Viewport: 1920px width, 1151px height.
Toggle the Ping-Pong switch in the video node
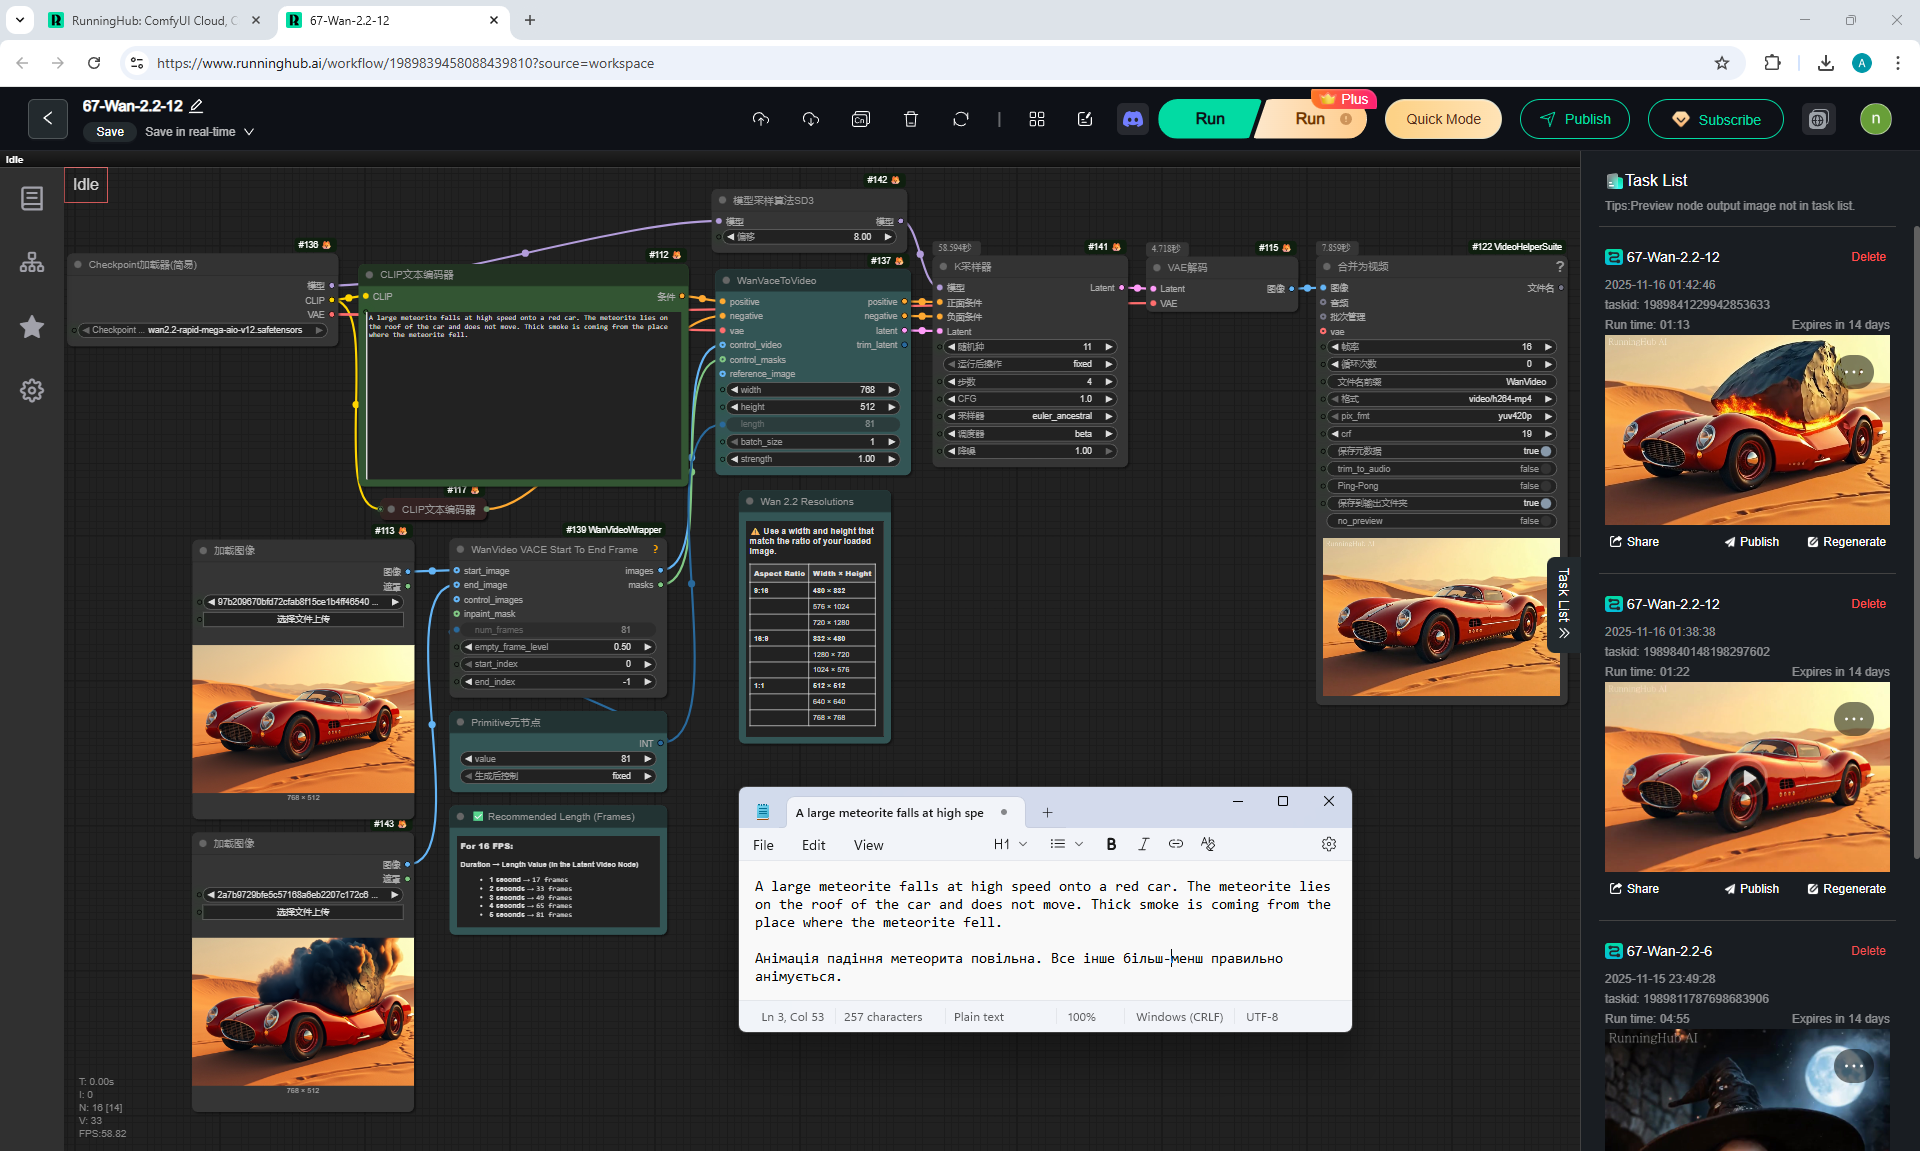[1545, 486]
